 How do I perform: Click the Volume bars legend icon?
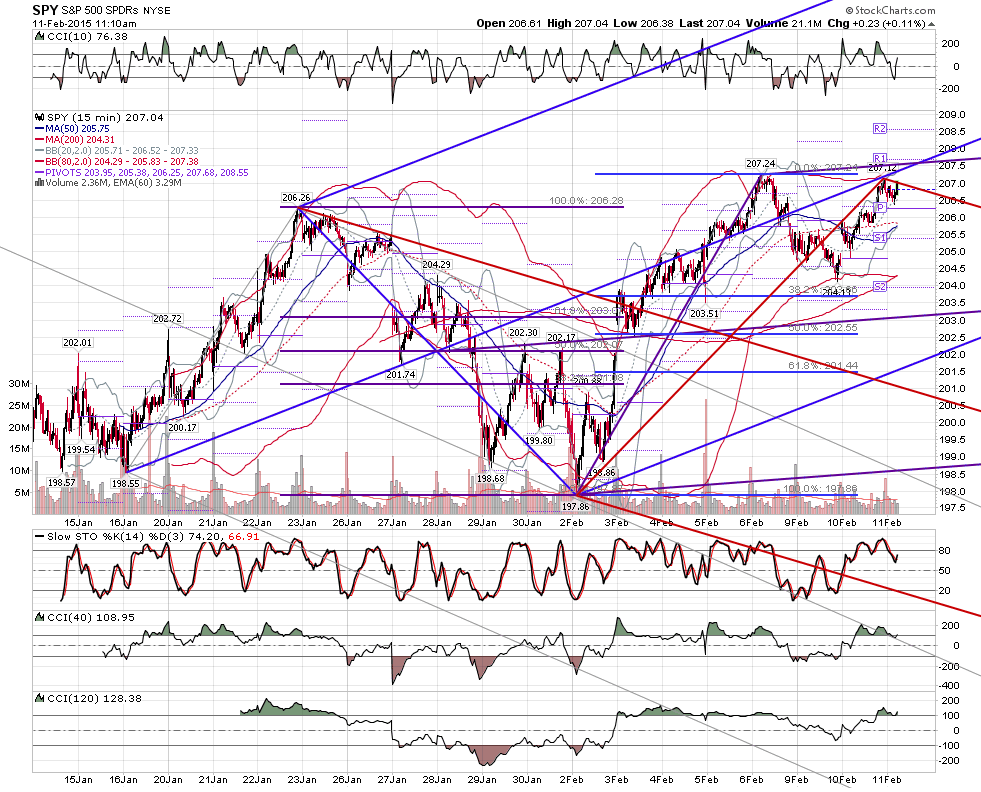pyautogui.click(x=39, y=183)
